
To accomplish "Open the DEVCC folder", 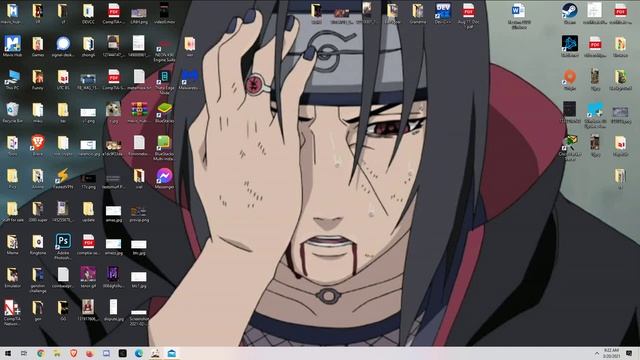I will tap(88, 11).
